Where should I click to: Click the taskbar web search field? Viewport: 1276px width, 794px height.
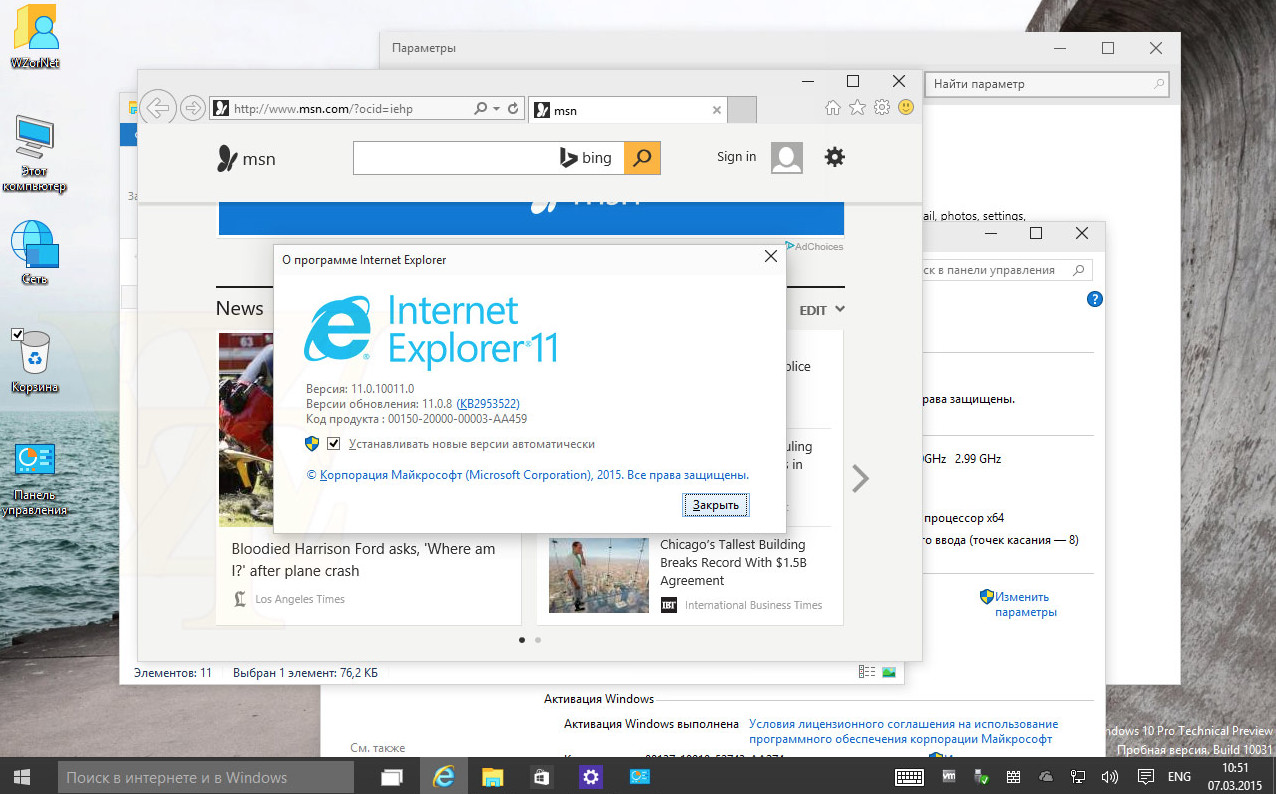205,777
